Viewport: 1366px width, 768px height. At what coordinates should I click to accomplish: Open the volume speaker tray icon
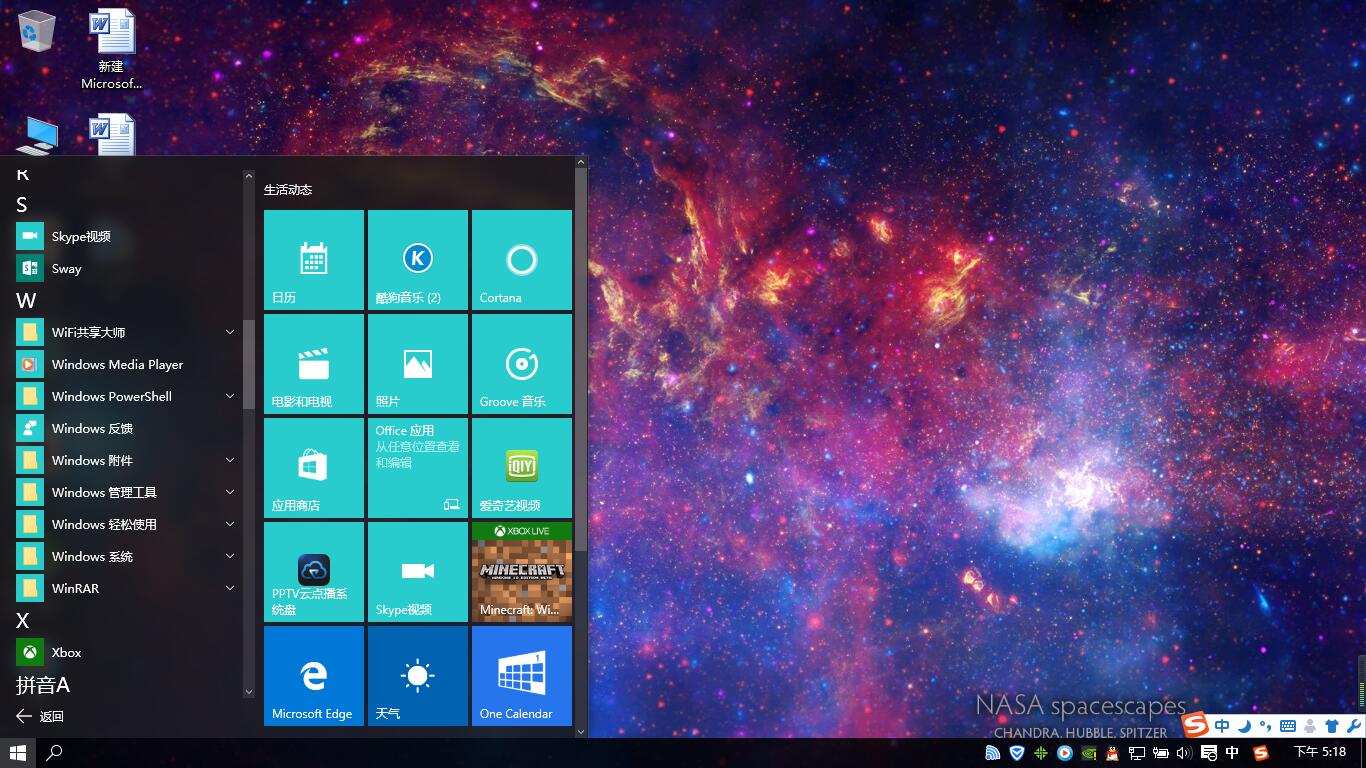click(1185, 753)
